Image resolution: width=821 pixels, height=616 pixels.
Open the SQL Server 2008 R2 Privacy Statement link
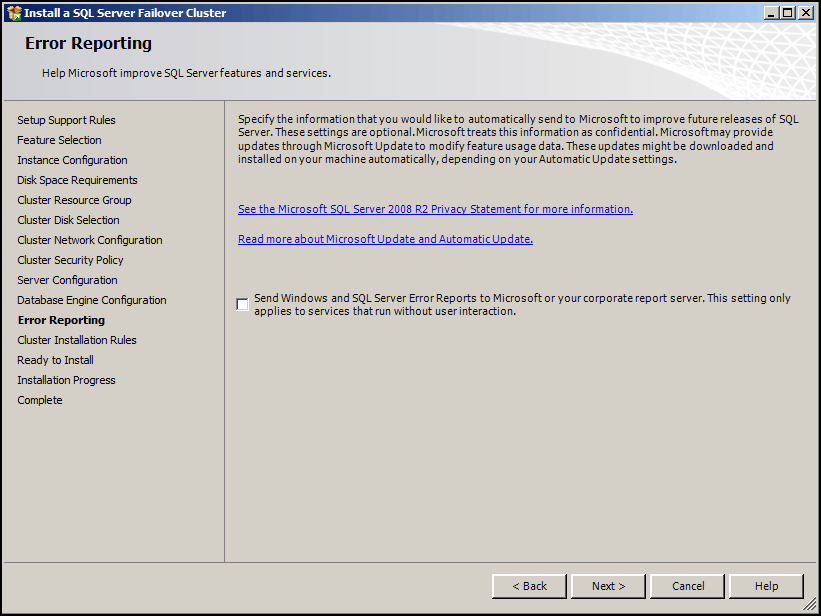pos(435,209)
